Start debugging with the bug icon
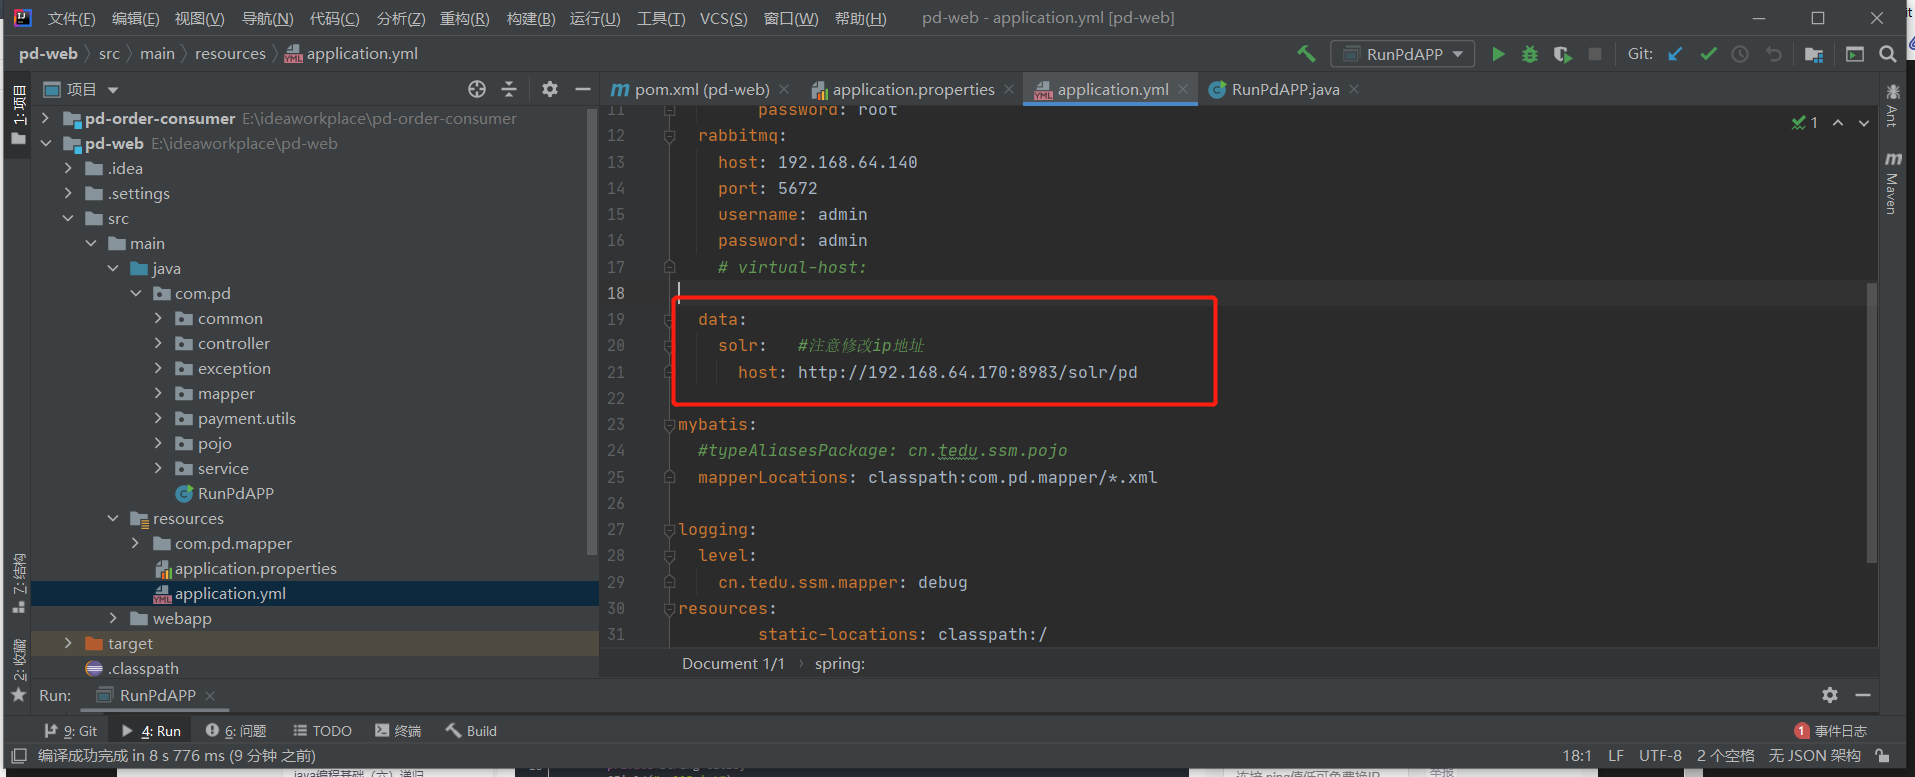Screen dimensions: 1915x777 point(1530,54)
